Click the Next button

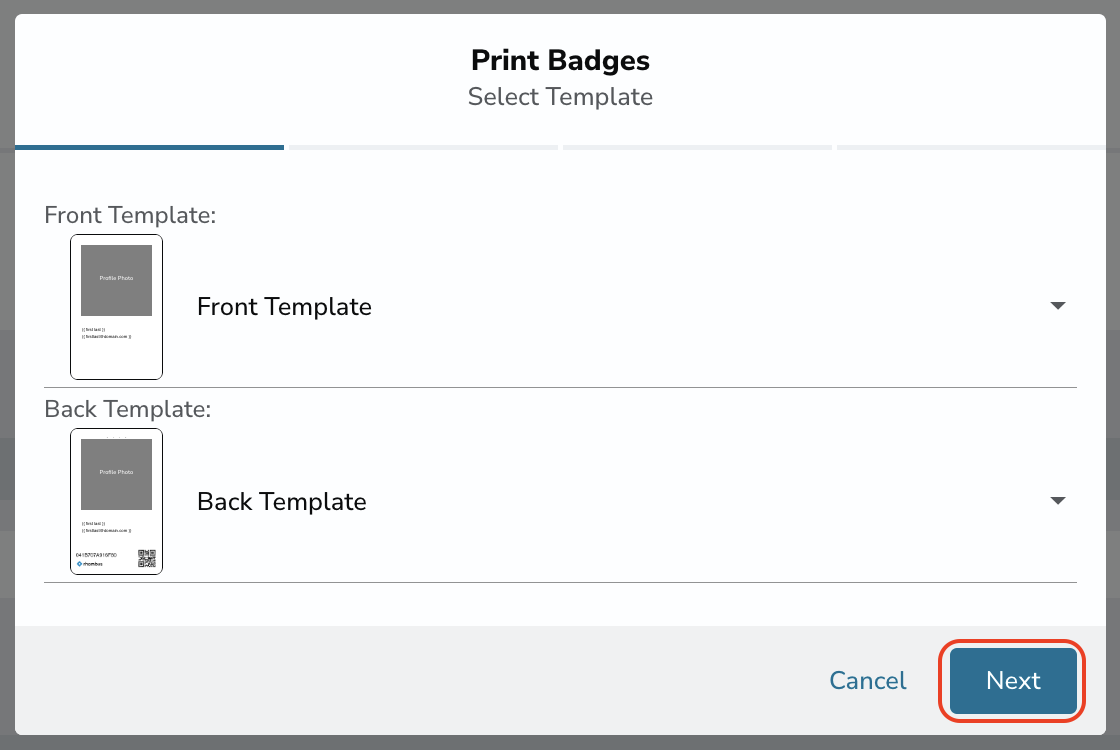pos(1013,681)
